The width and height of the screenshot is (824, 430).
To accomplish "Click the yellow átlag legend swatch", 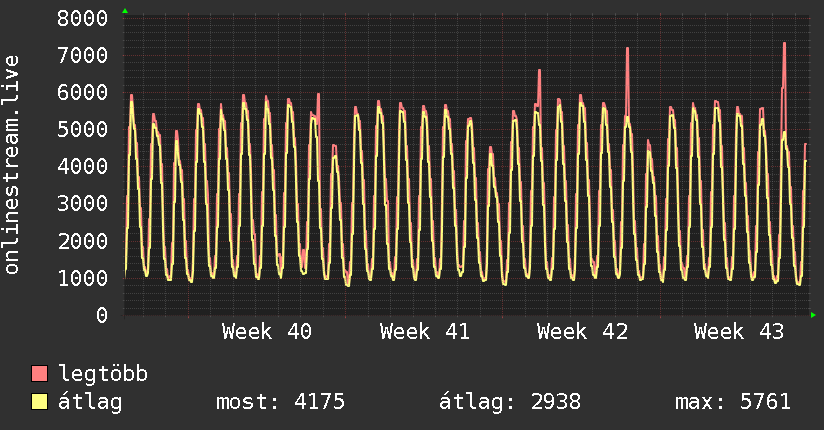I will [x=39, y=402].
